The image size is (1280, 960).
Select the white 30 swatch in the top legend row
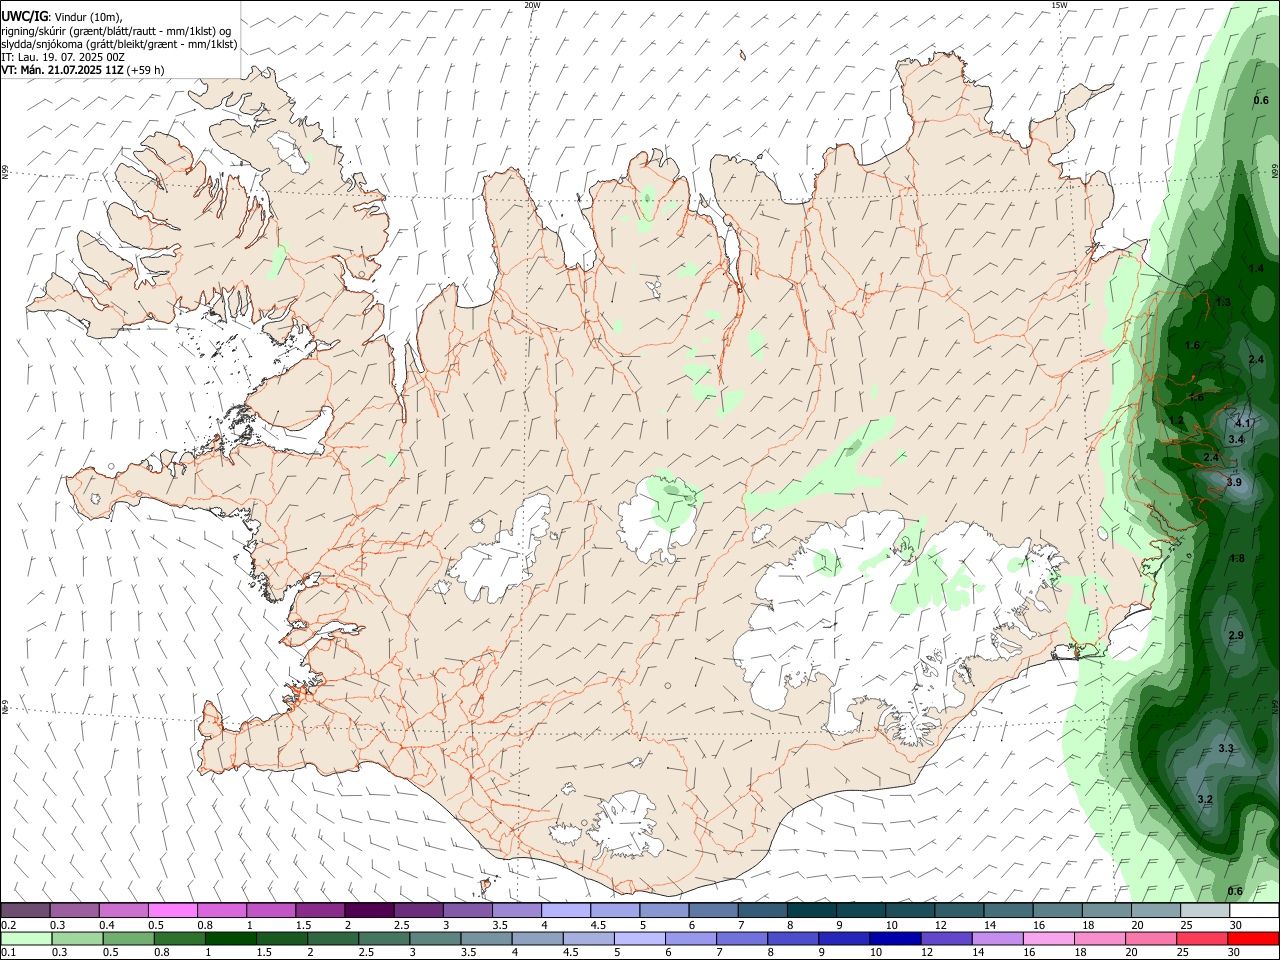point(1254,910)
